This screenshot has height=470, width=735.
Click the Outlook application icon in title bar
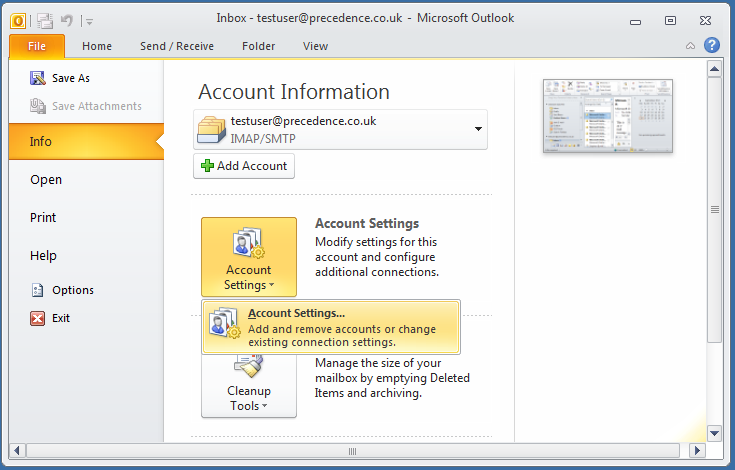18,21
